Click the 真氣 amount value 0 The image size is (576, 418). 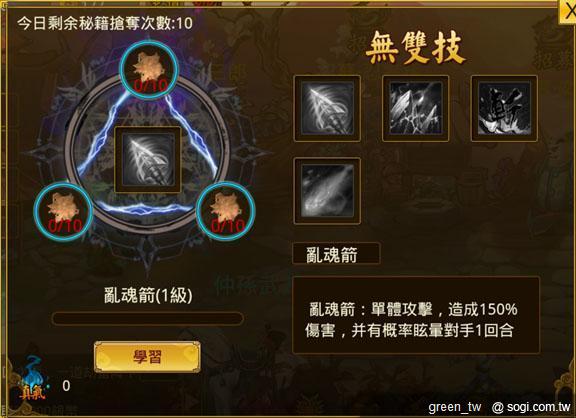(x=66, y=386)
